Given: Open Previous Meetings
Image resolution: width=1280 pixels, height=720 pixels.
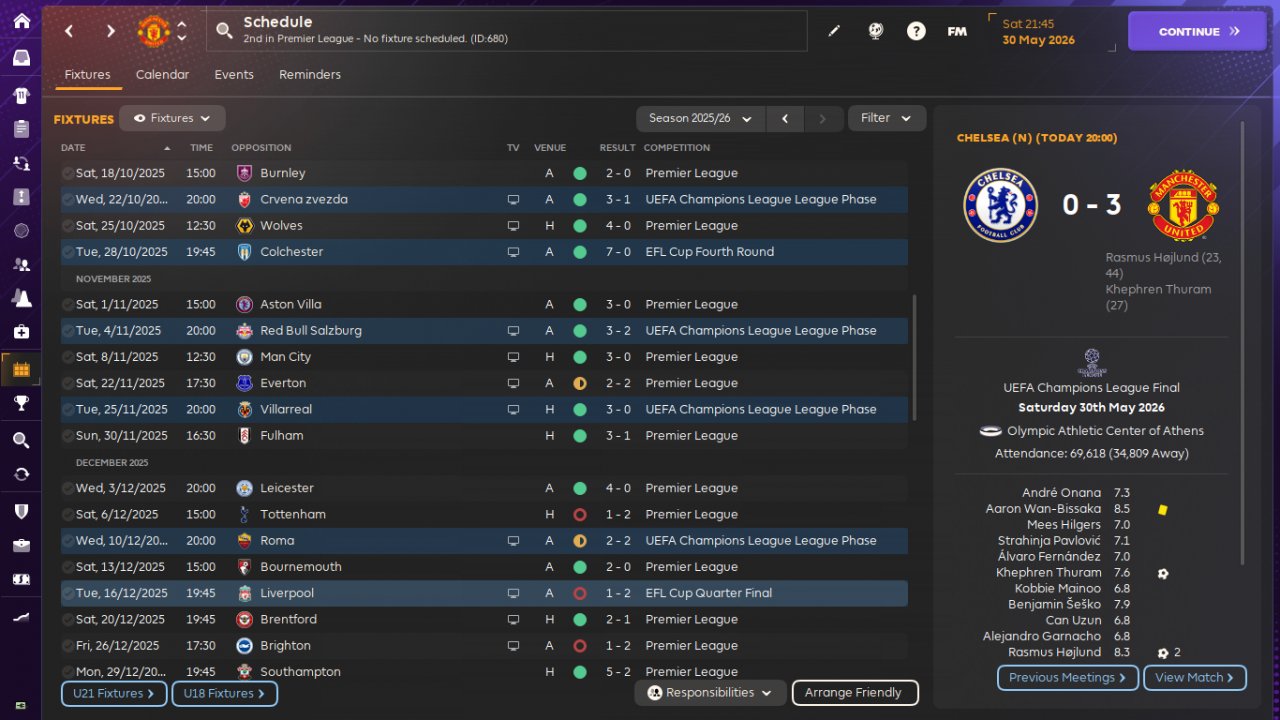Looking at the screenshot, I should tap(1068, 678).
